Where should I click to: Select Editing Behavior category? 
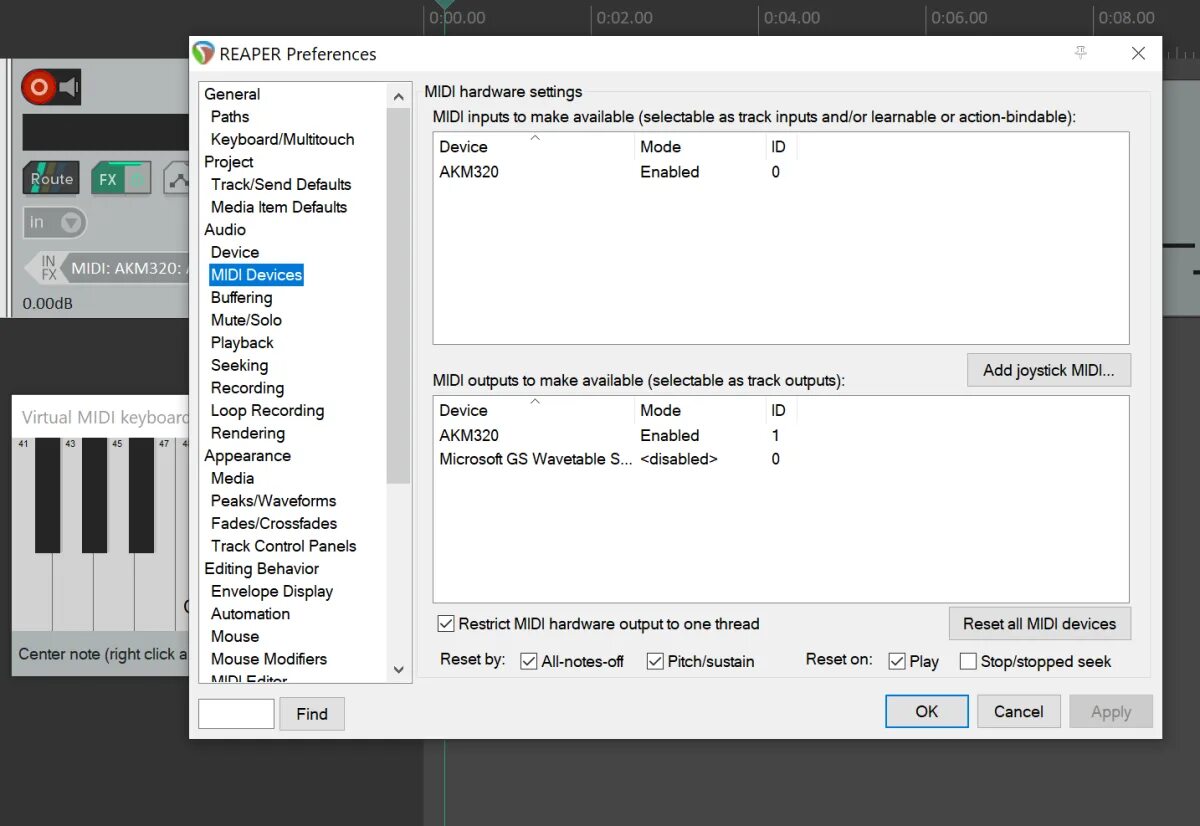pos(261,569)
